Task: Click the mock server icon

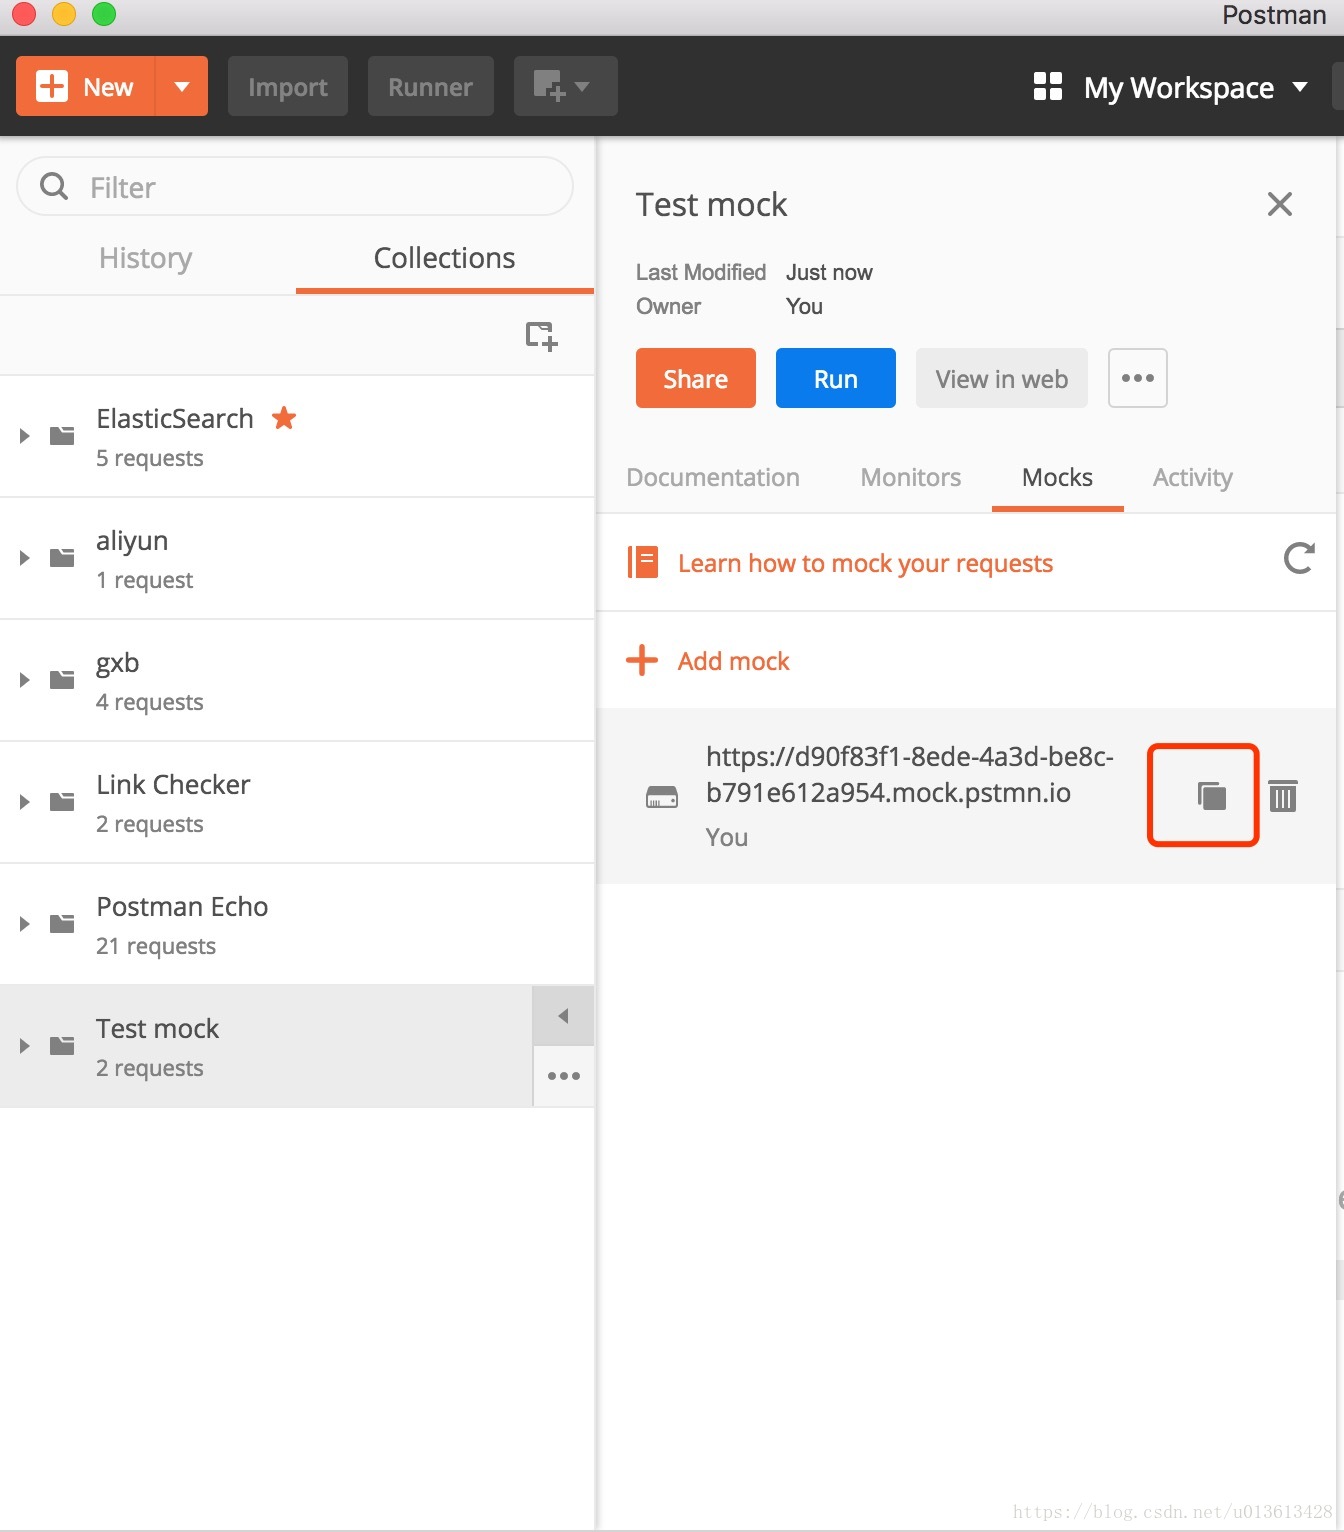Action: (662, 797)
